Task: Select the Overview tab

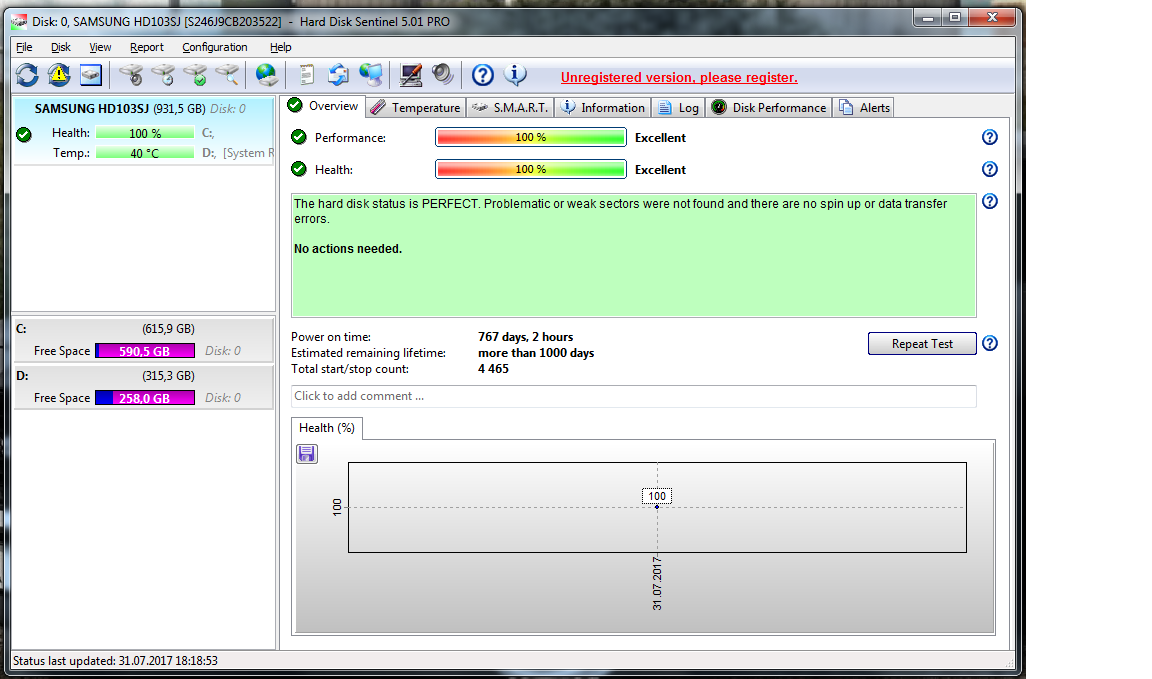Action: point(323,106)
